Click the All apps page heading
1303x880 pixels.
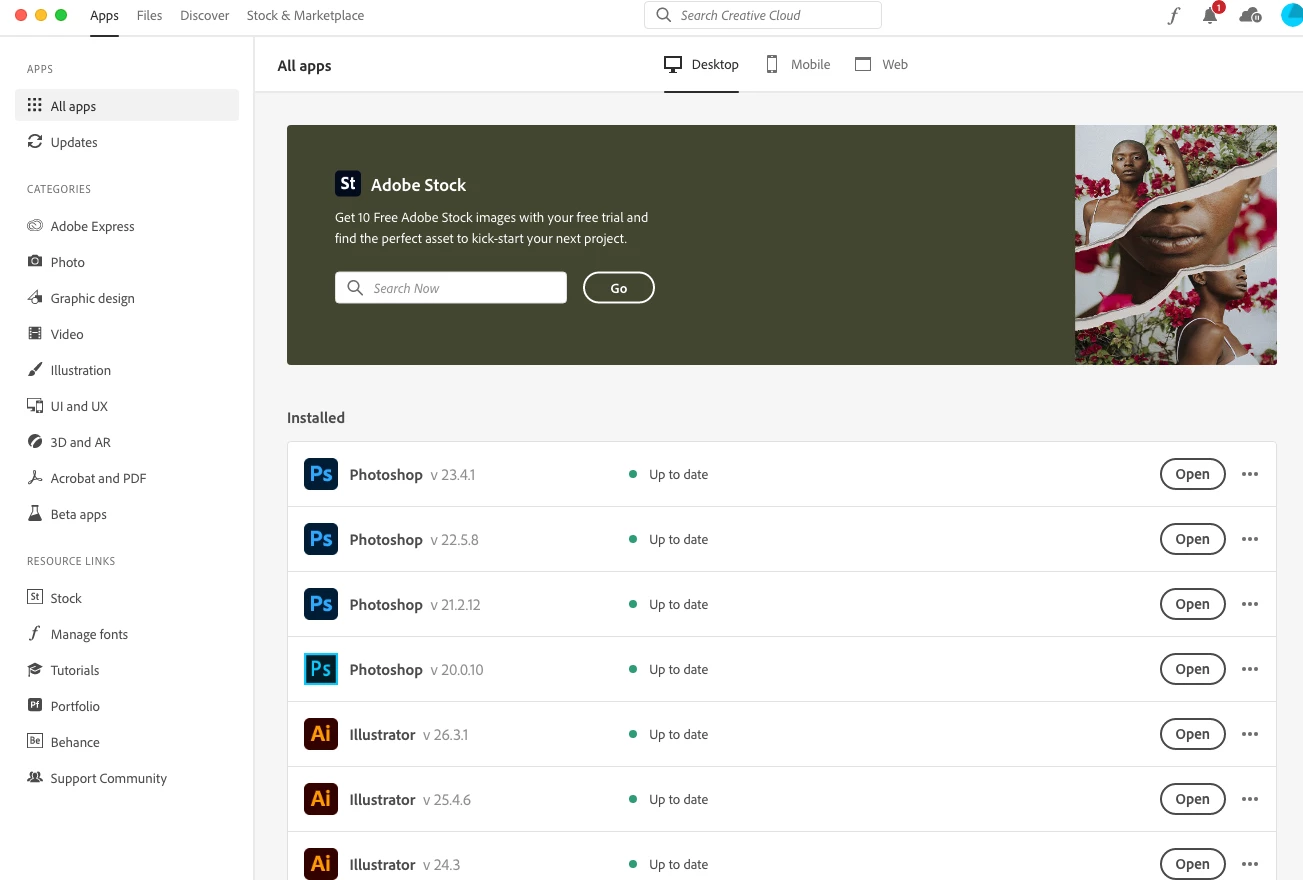tap(304, 66)
